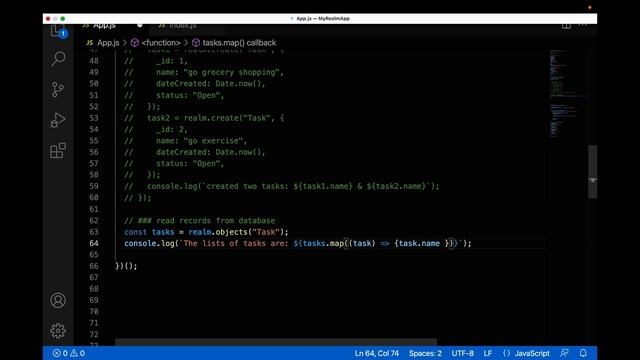
Task: Click the vertical scrollbar thumb
Action: click(x=593, y=172)
